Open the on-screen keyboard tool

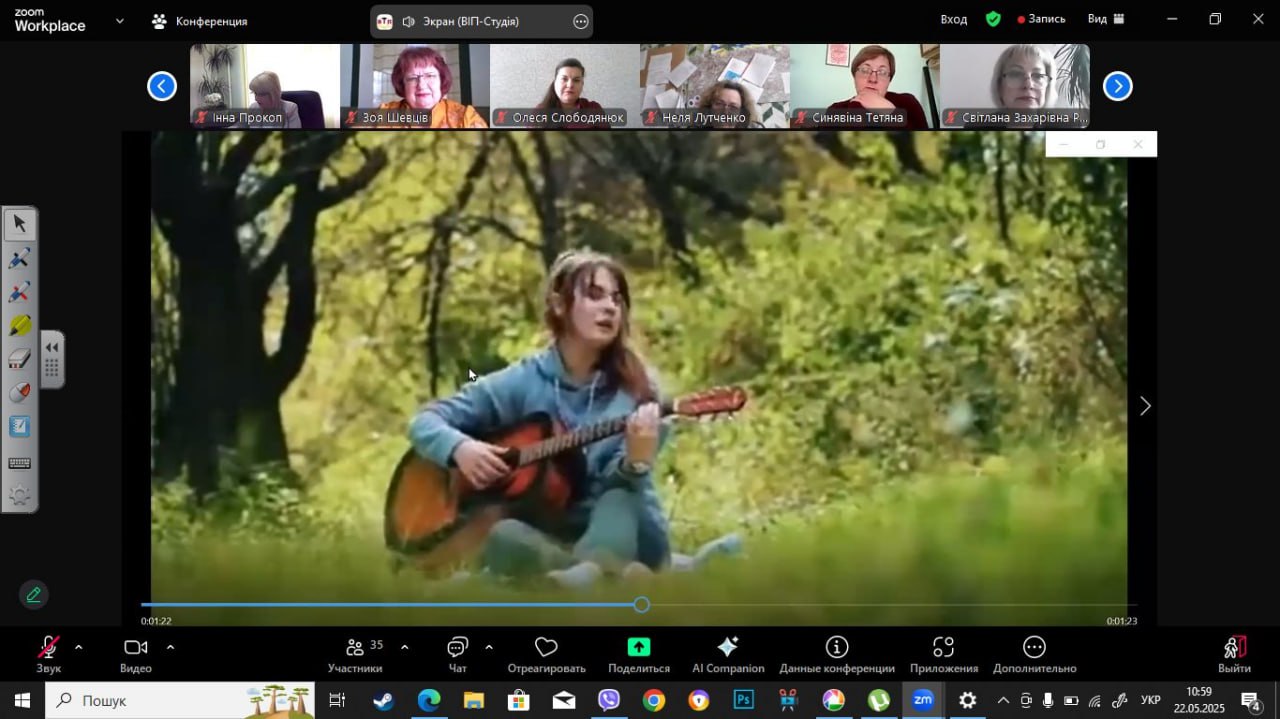point(19,463)
